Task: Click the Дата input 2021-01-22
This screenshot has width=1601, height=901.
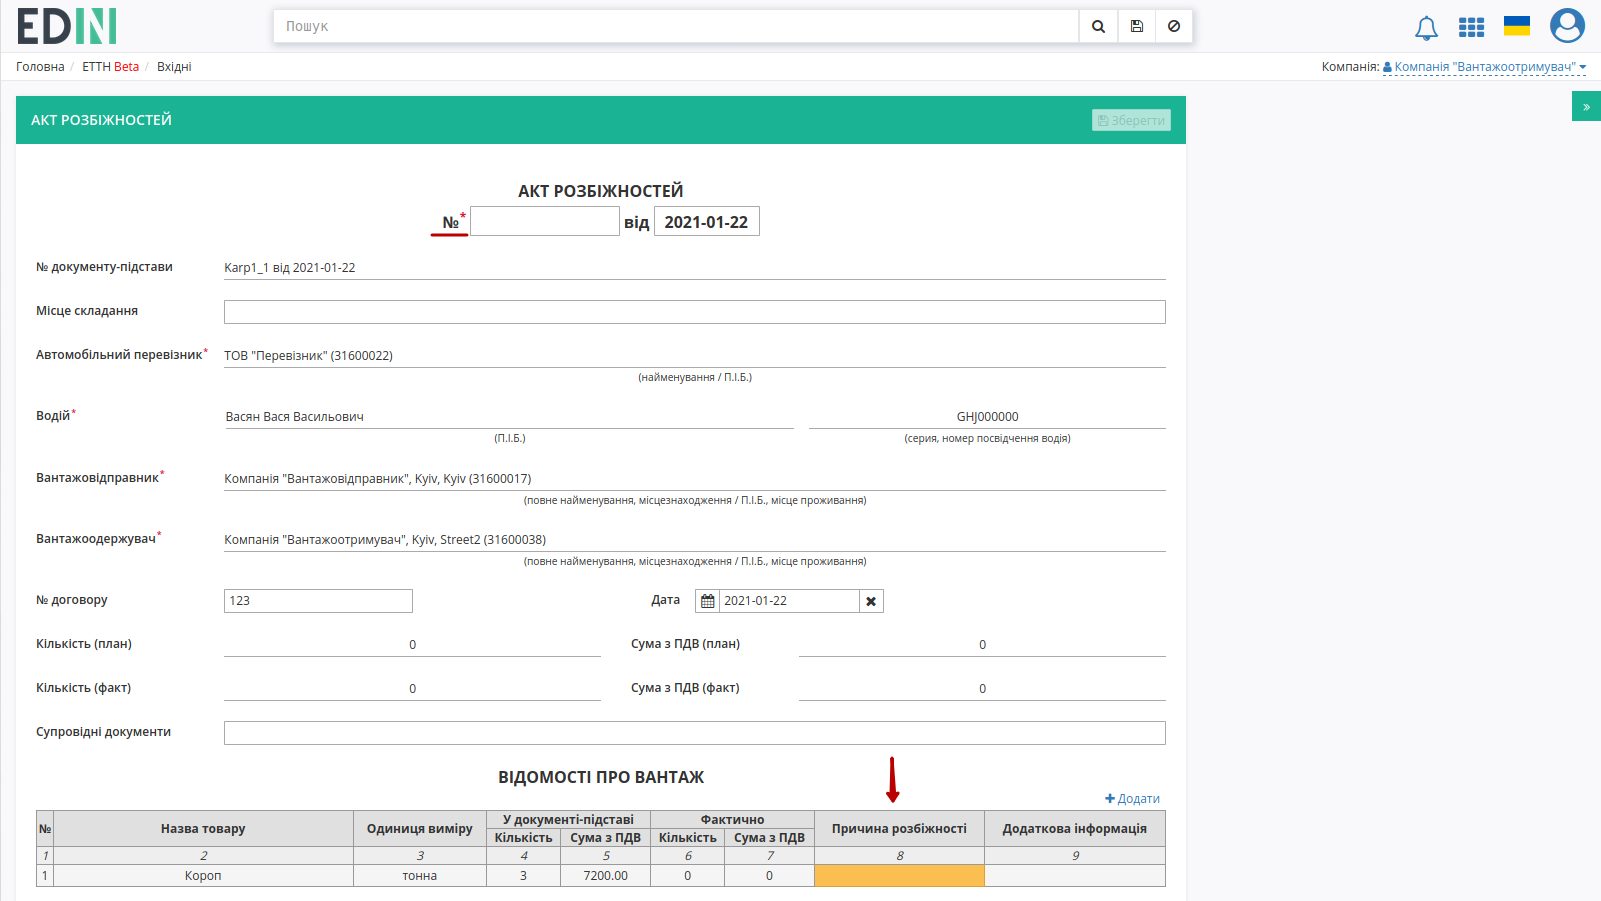Action: (x=789, y=601)
